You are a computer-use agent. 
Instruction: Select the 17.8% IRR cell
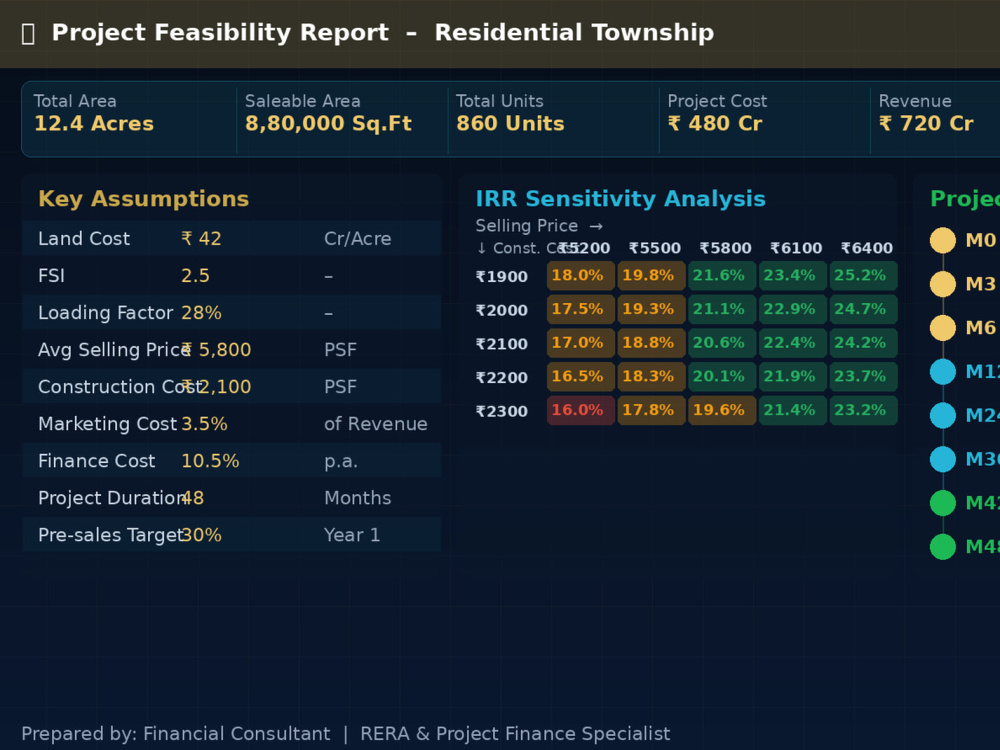pos(652,411)
